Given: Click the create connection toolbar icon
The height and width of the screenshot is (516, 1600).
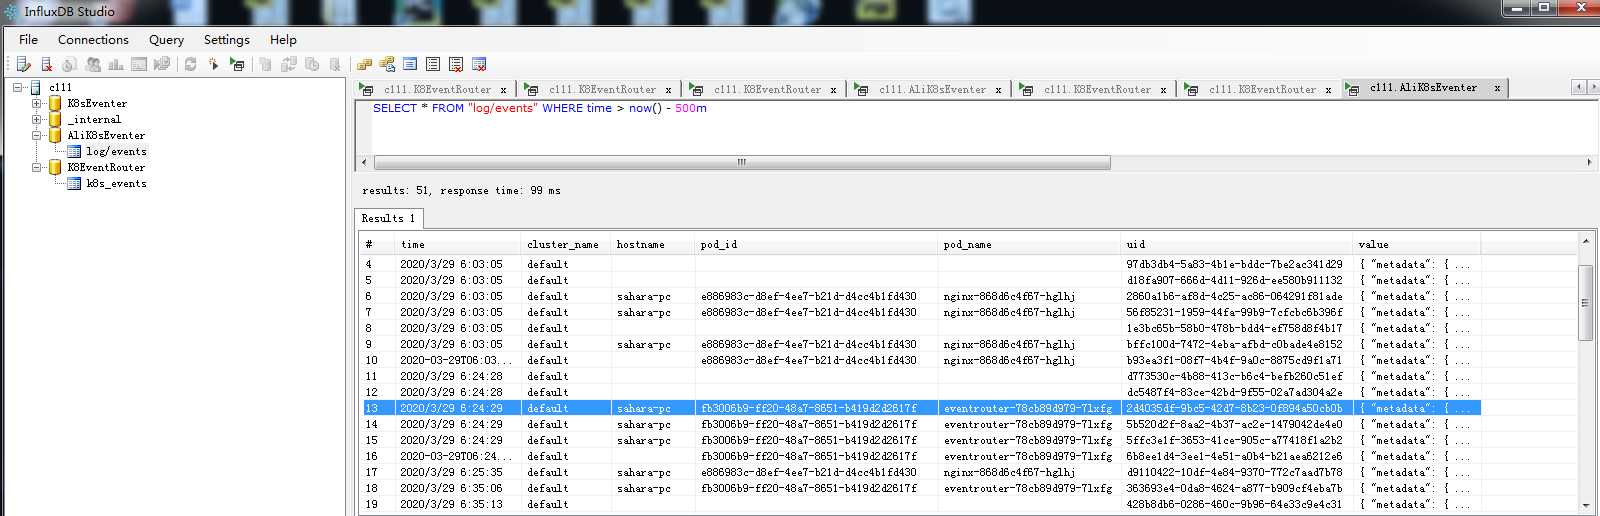Looking at the screenshot, I should click(x=24, y=64).
